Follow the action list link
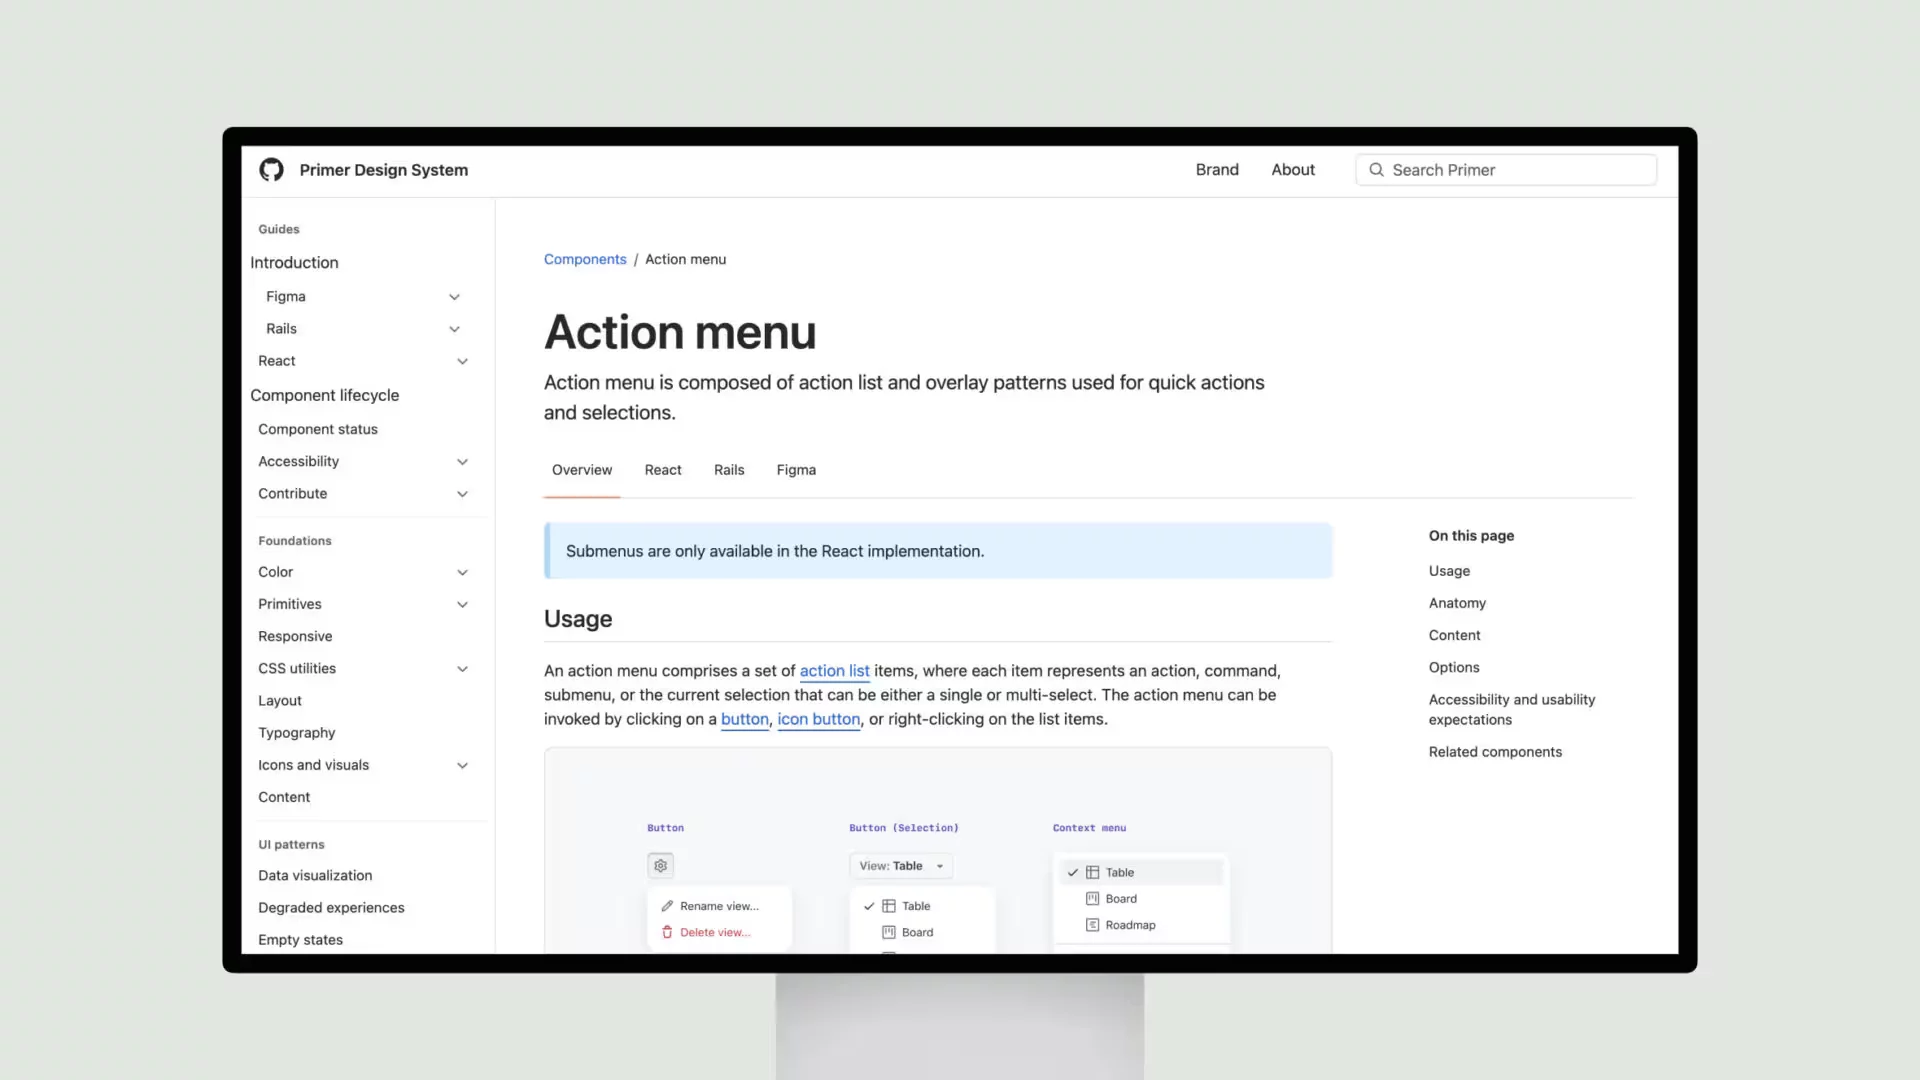 click(834, 671)
